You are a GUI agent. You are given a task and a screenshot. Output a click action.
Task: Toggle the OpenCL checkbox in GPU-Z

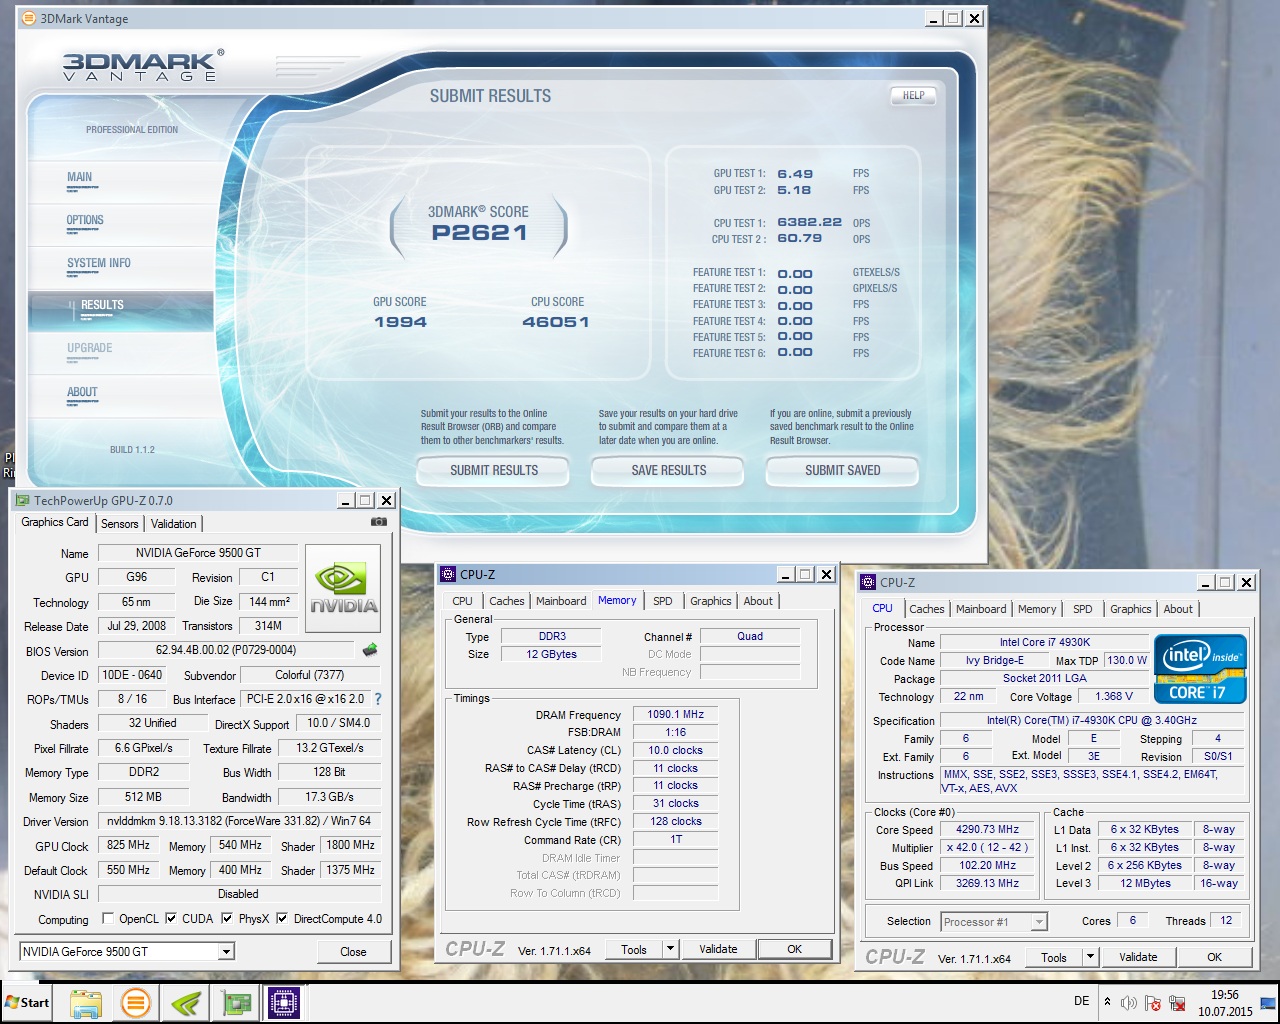(108, 918)
